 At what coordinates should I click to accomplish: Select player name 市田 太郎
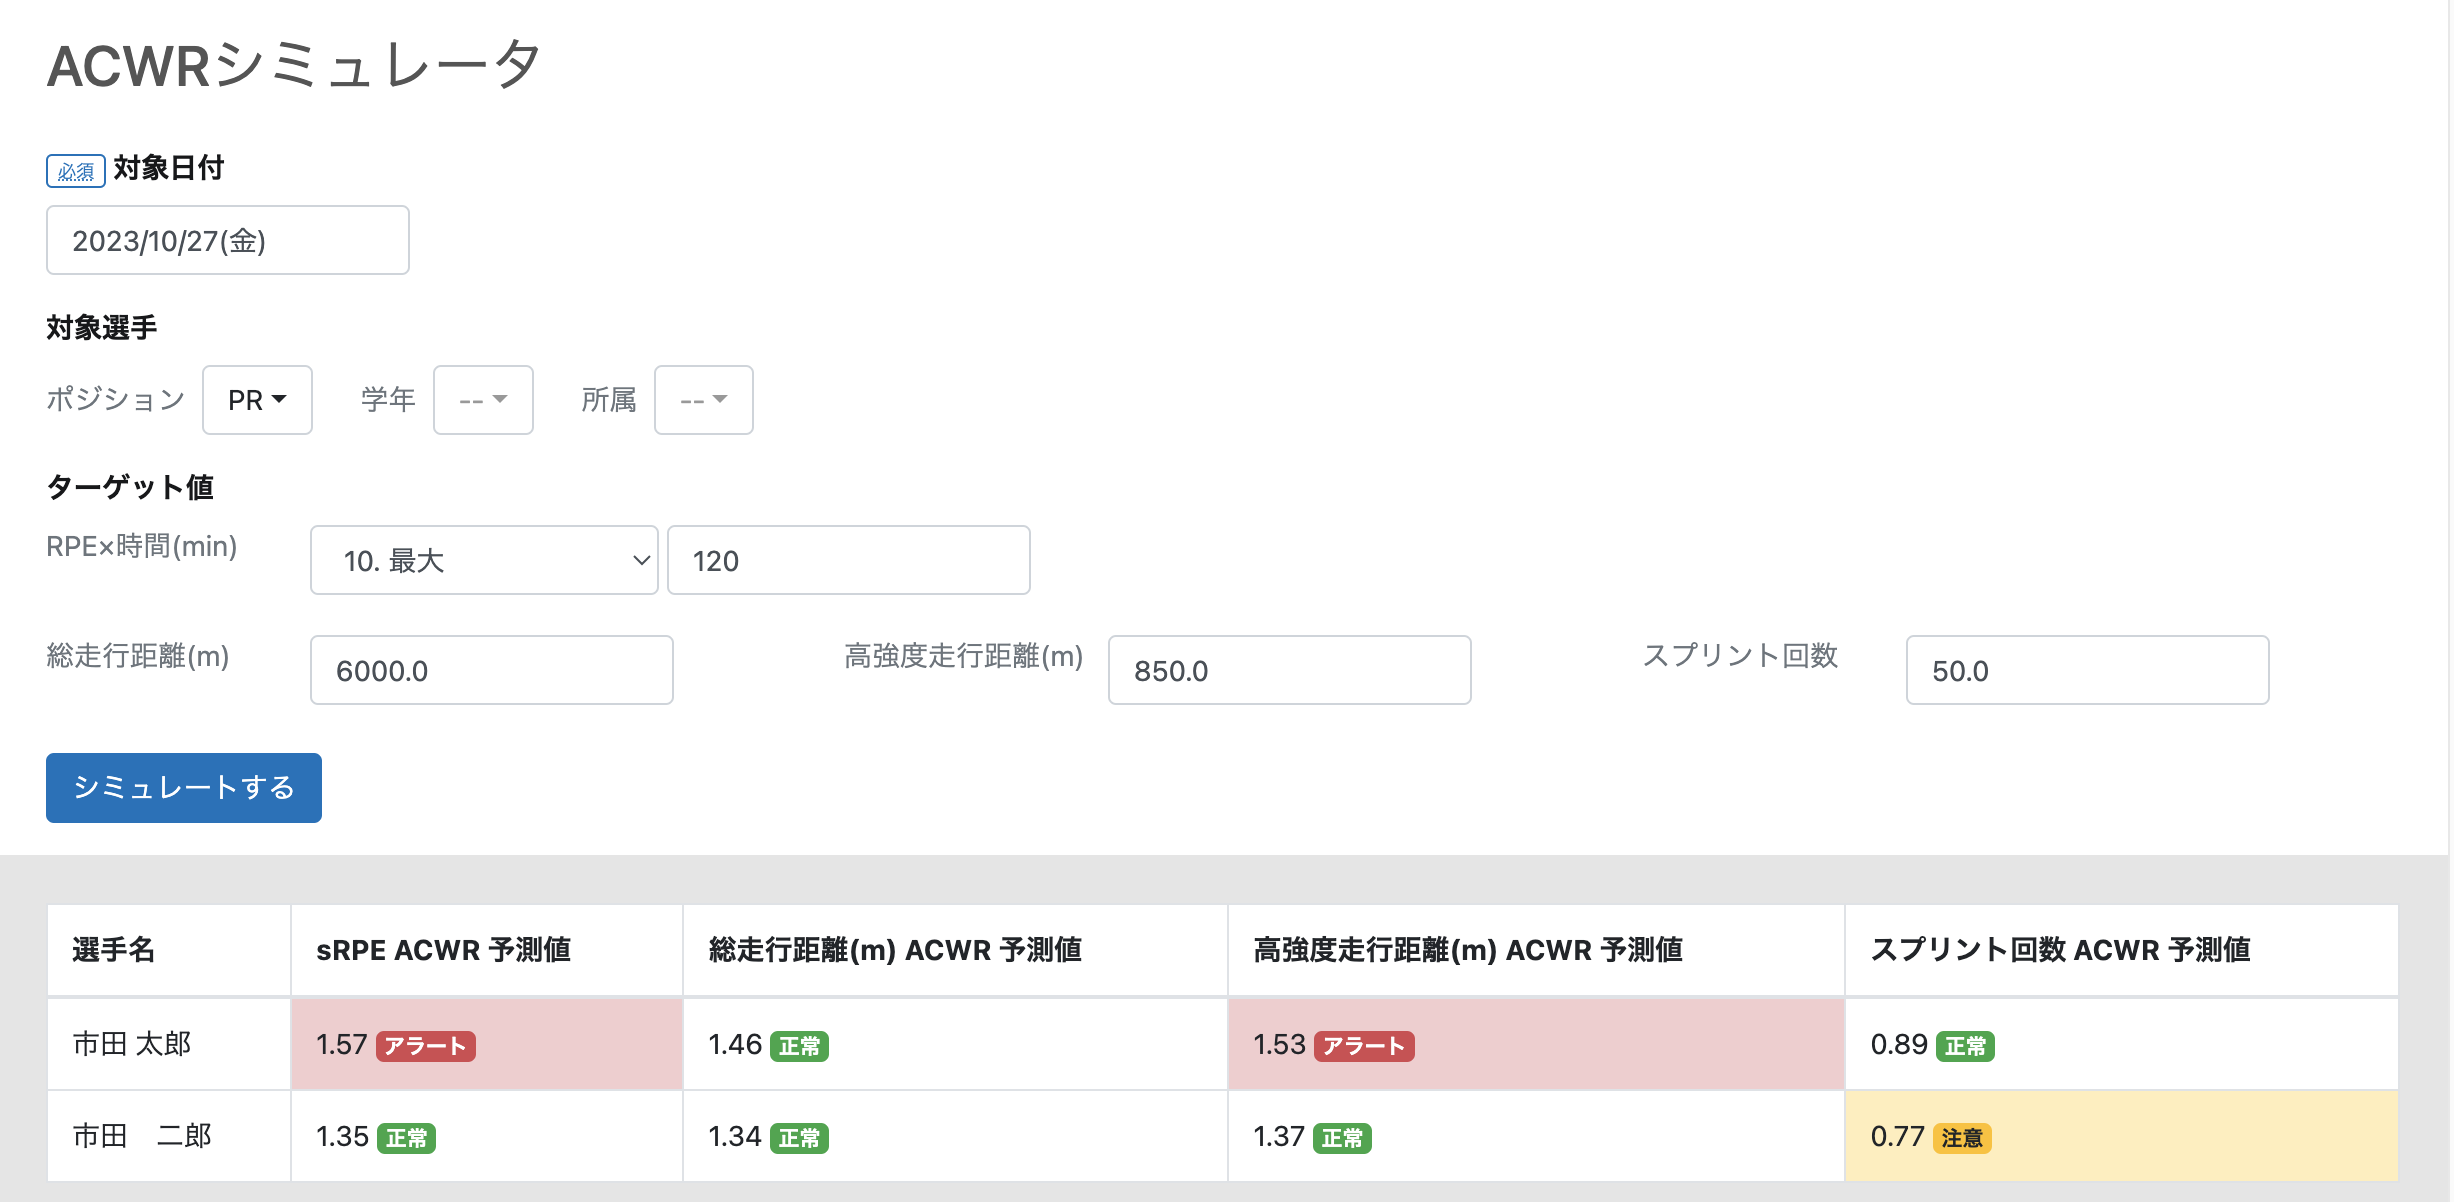132,1044
